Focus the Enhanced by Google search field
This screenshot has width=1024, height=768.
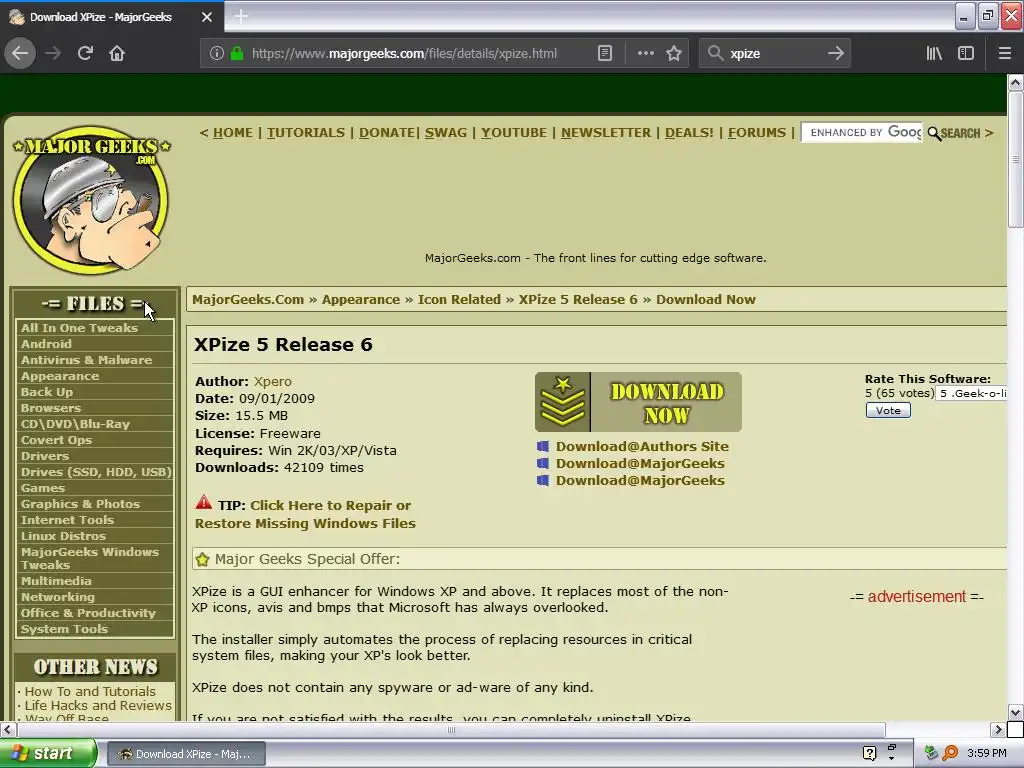862,133
